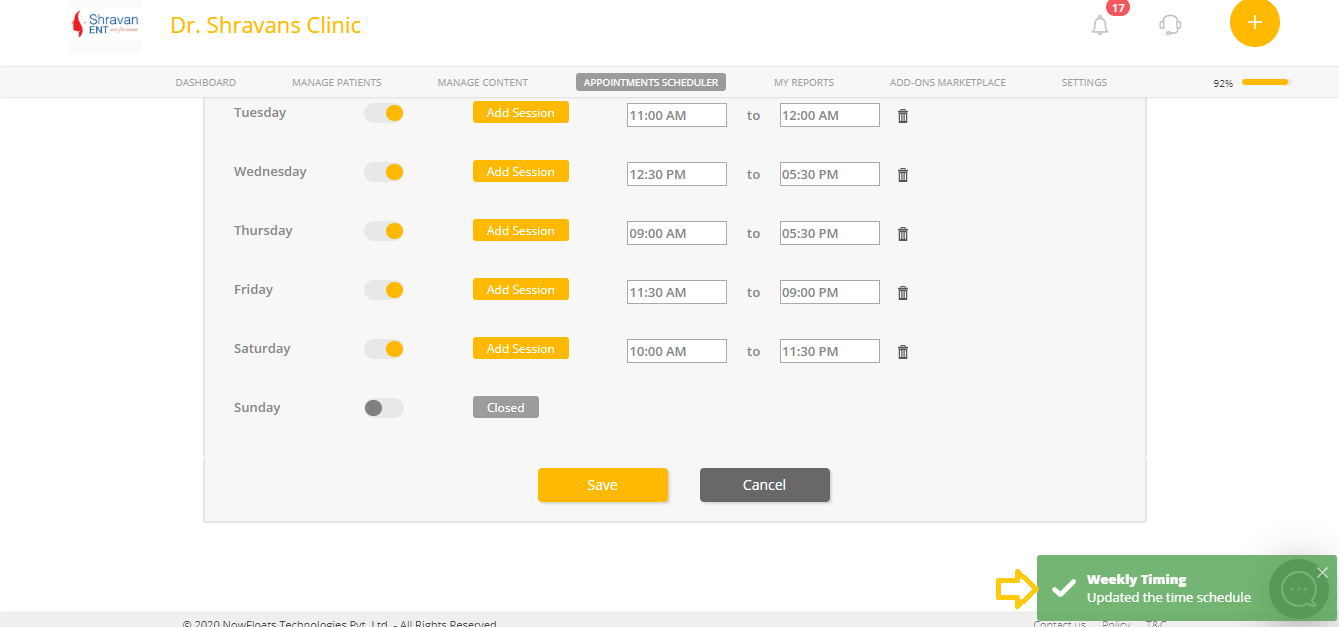
Task: Open Saturday start time 10:00 AM field
Action: pyautogui.click(x=677, y=351)
